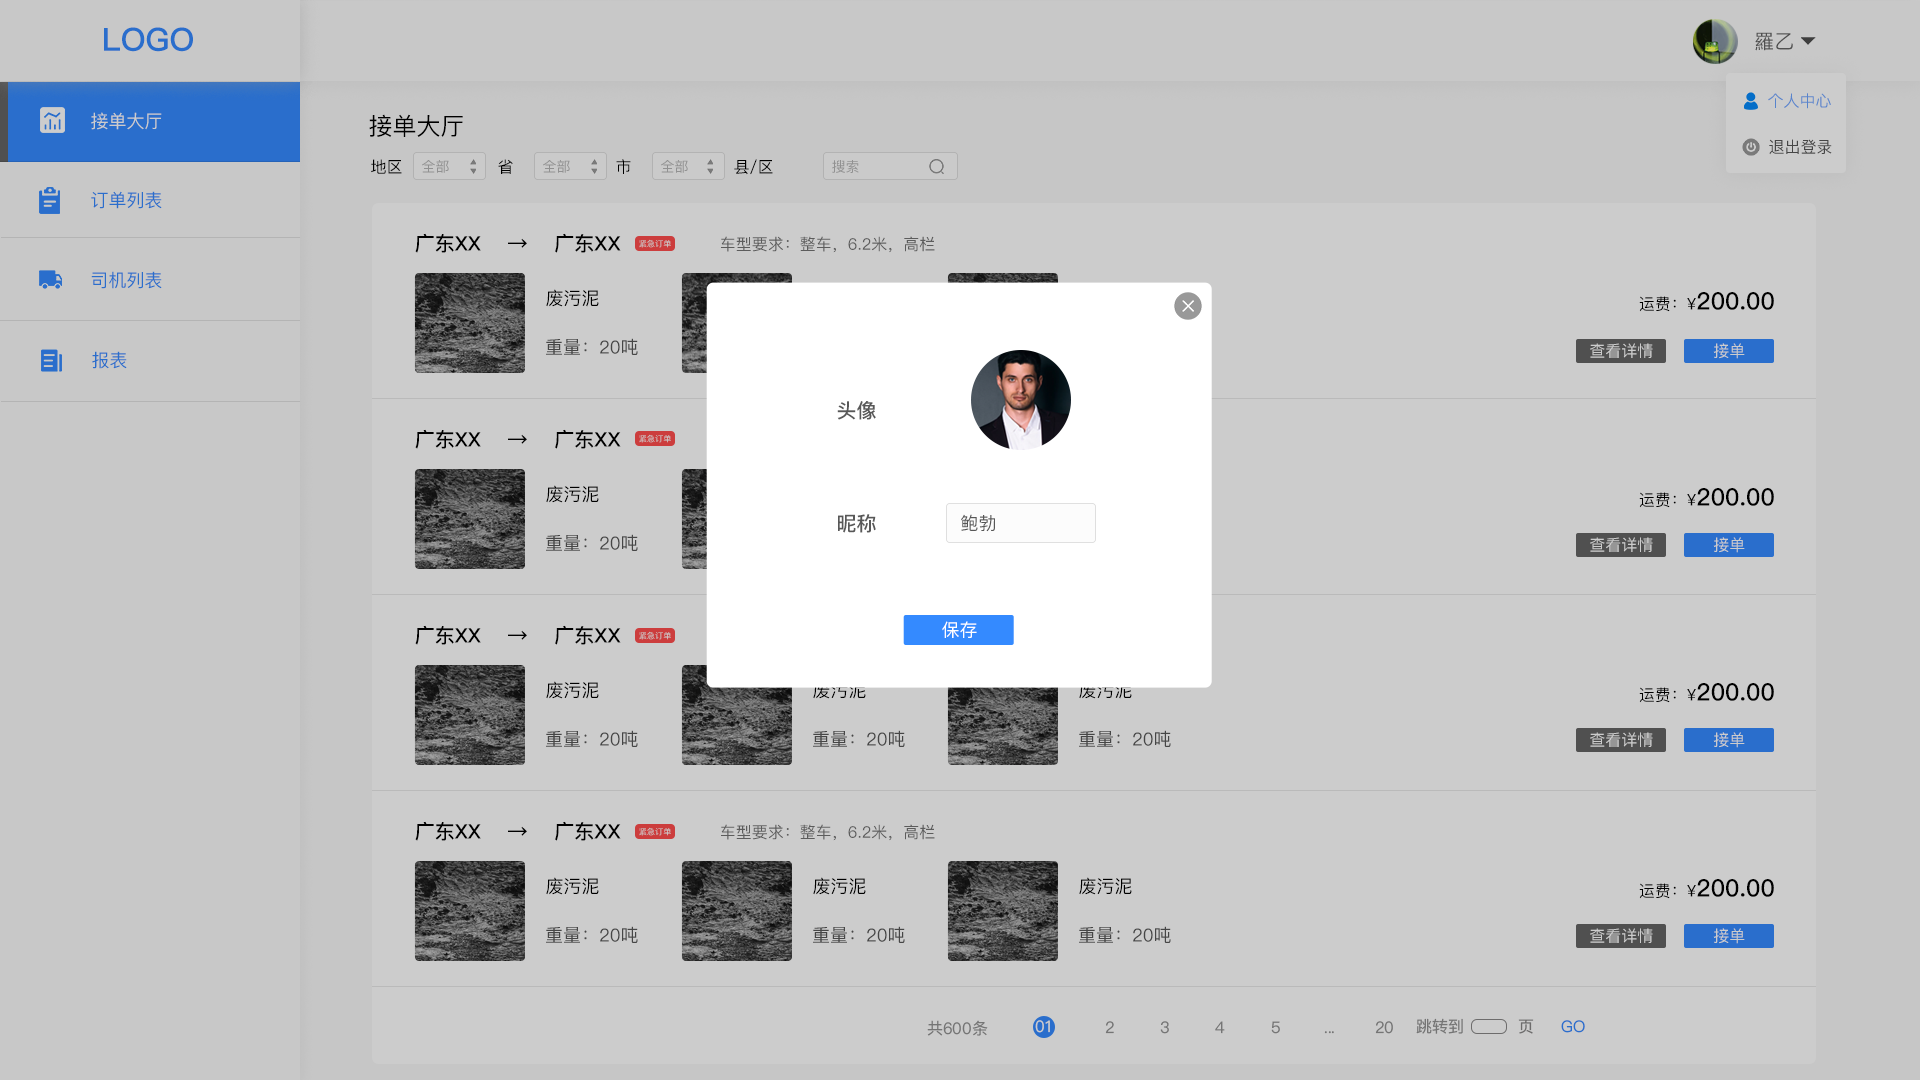The width and height of the screenshot is (1920, 1080).
Task: Click the 紧急订单 tag in third order row
Action: click(x=655, y=636)
